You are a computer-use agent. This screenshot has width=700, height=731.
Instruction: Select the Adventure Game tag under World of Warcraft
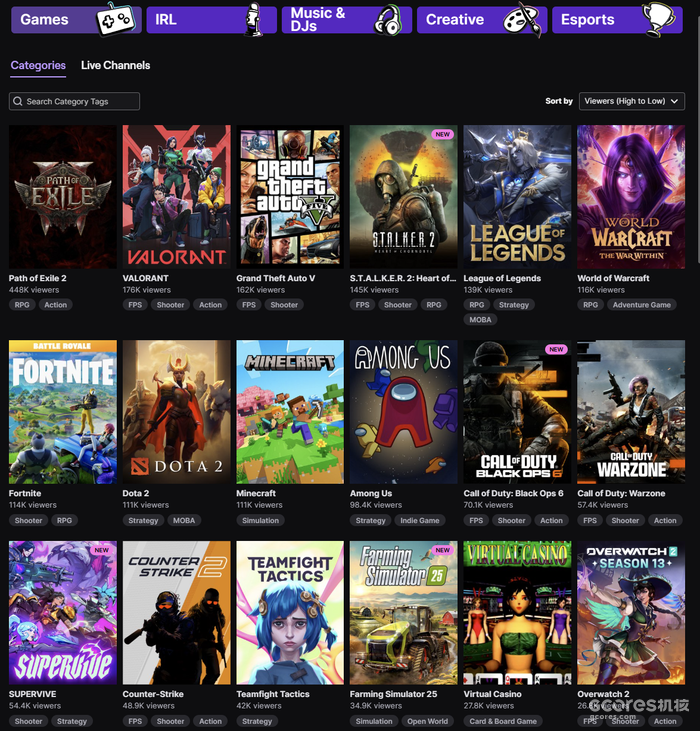tap(641, 305)
